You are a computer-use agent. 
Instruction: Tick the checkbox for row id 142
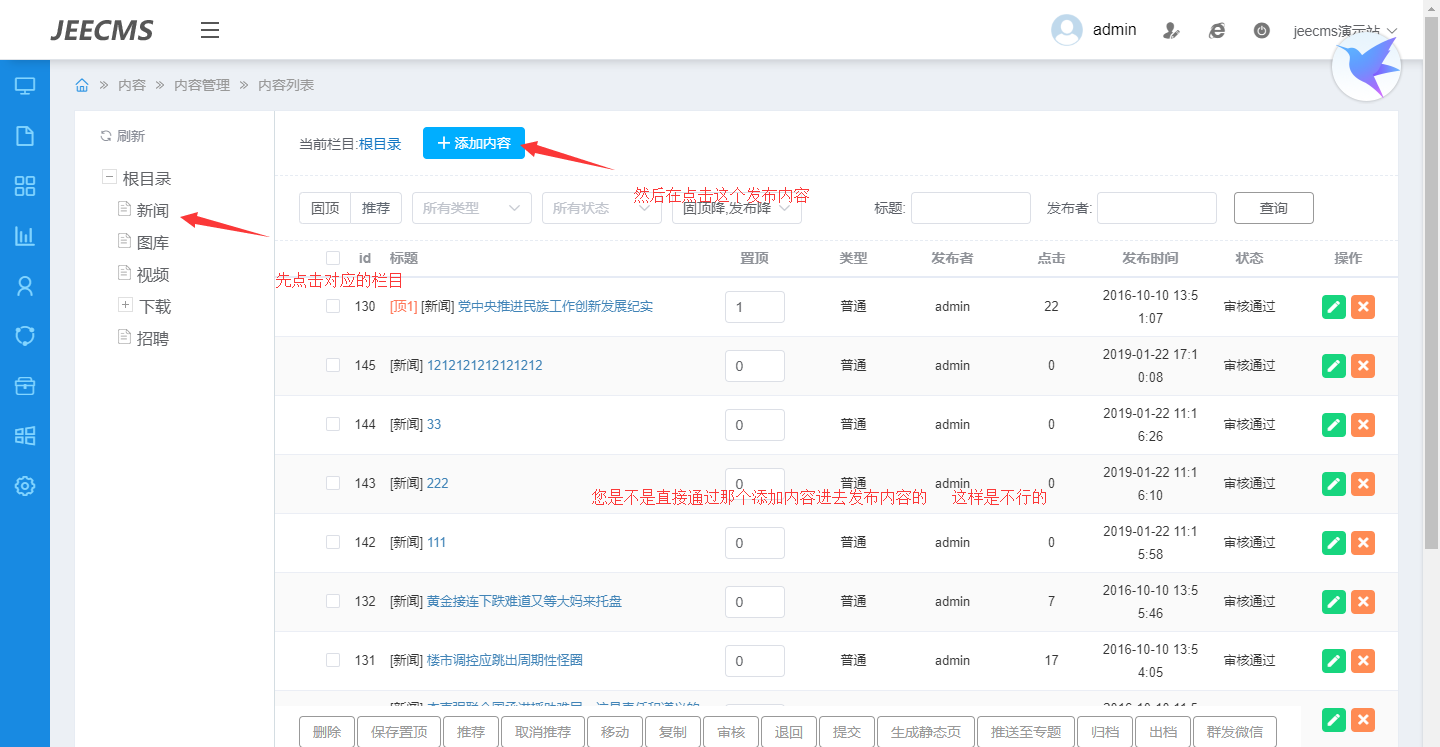point(333,542)
